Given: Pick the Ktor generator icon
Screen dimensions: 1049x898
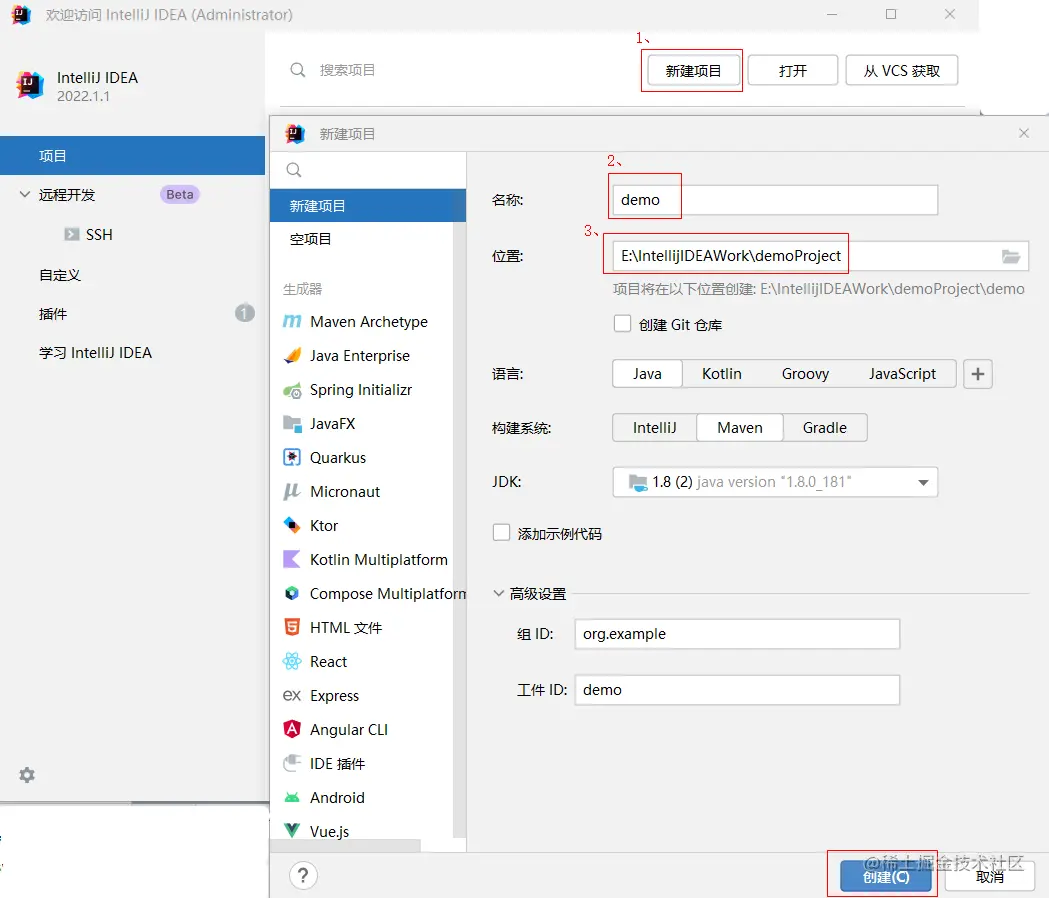Looking at the screenshot, I should (x=292, y=525).
